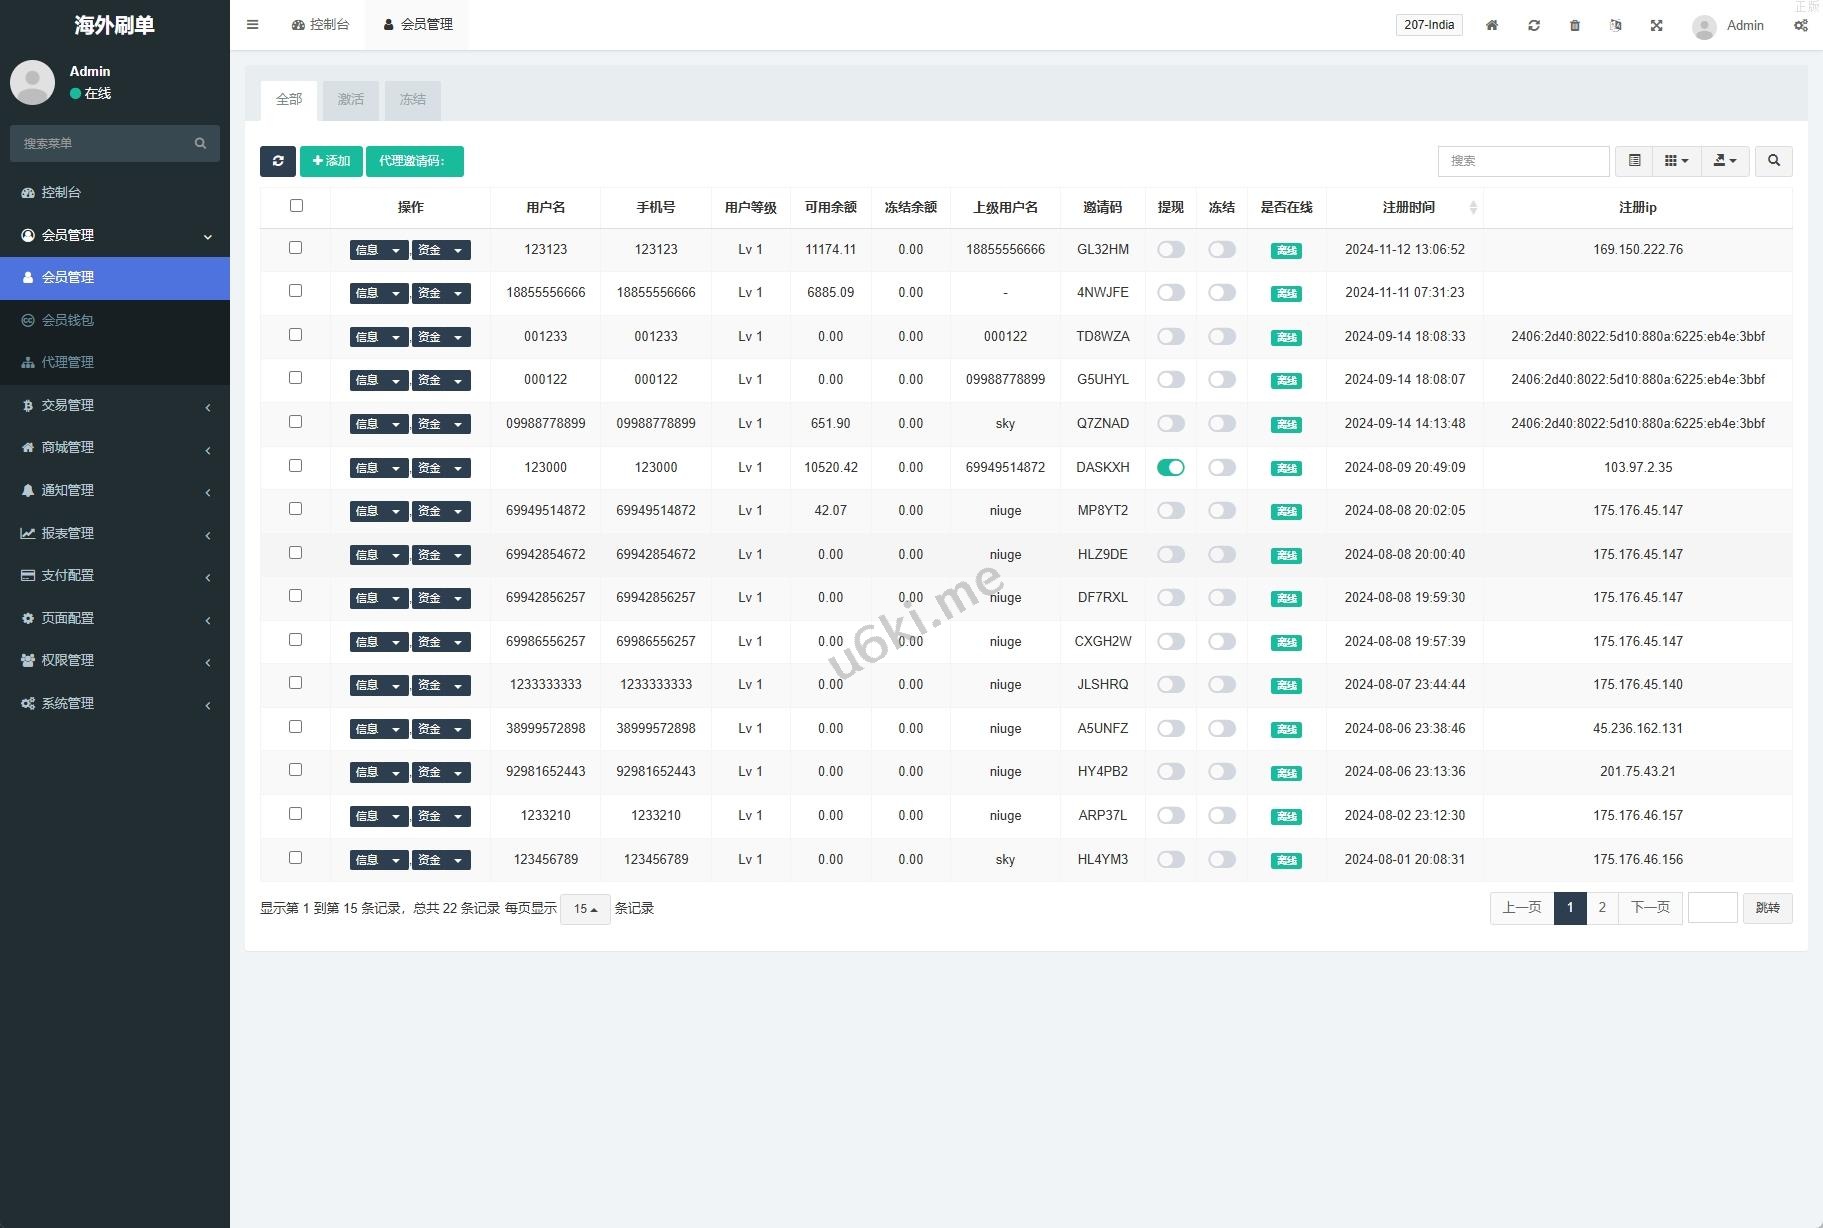
Task: Click the trash clear-cache icon in top bar
Action: coord(1574,25)
